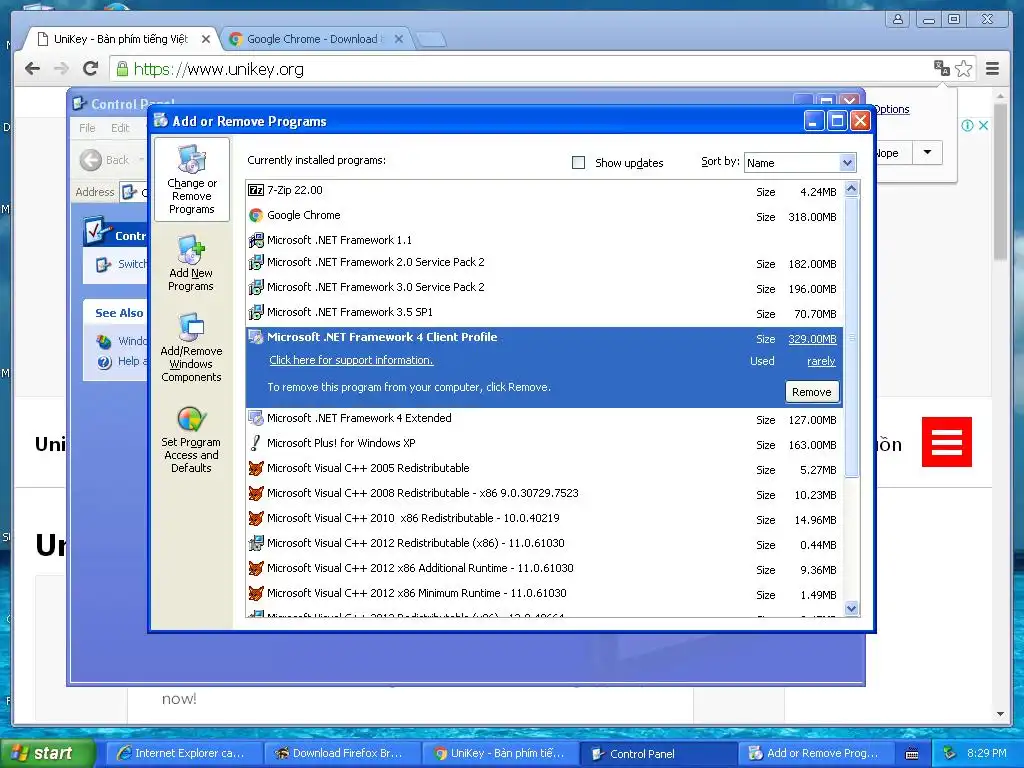This screenshot has width=1024, height=768.
Task: Click the .NET Framework 1.1 icon
Action: tap(256, 240)
